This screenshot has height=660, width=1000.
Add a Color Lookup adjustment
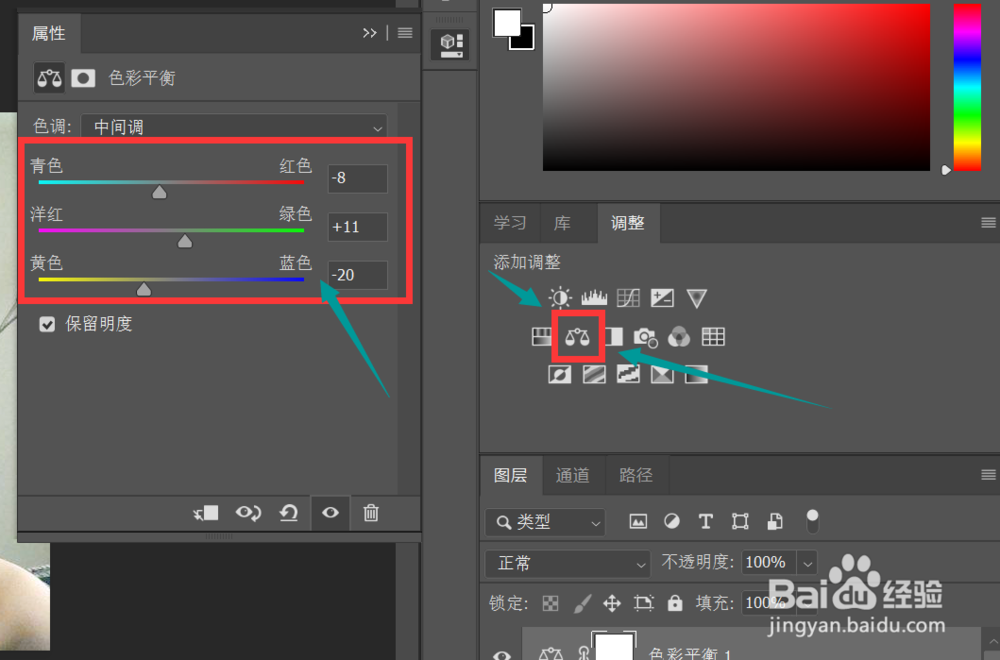pyautogui.click(x=713, y=336)
